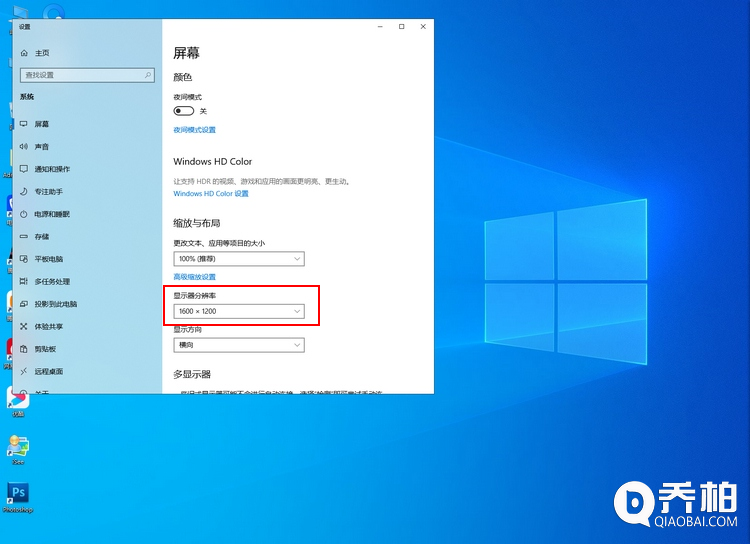Viewport: 750px width, 544px height.
Task: Click the 查找设置 search field
Action: click(87, 75)
